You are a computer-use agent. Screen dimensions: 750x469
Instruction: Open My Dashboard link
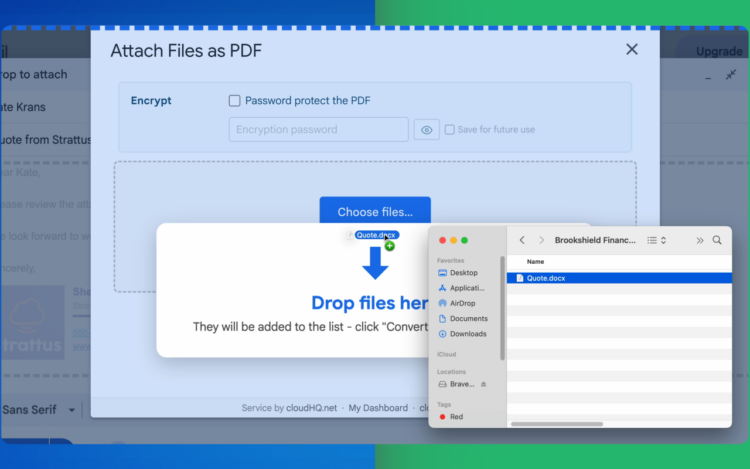click(378, 408)
